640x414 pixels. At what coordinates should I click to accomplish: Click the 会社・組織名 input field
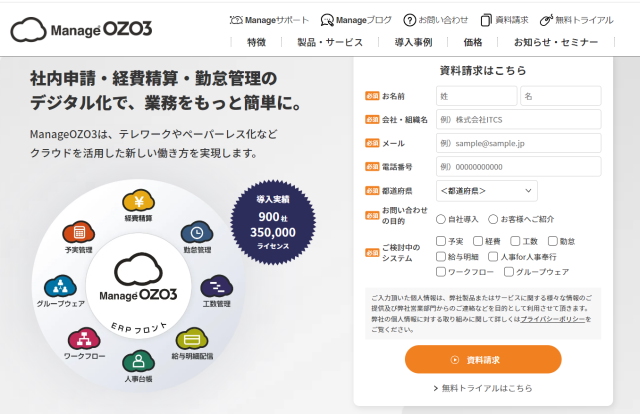[x=518, y=120]
